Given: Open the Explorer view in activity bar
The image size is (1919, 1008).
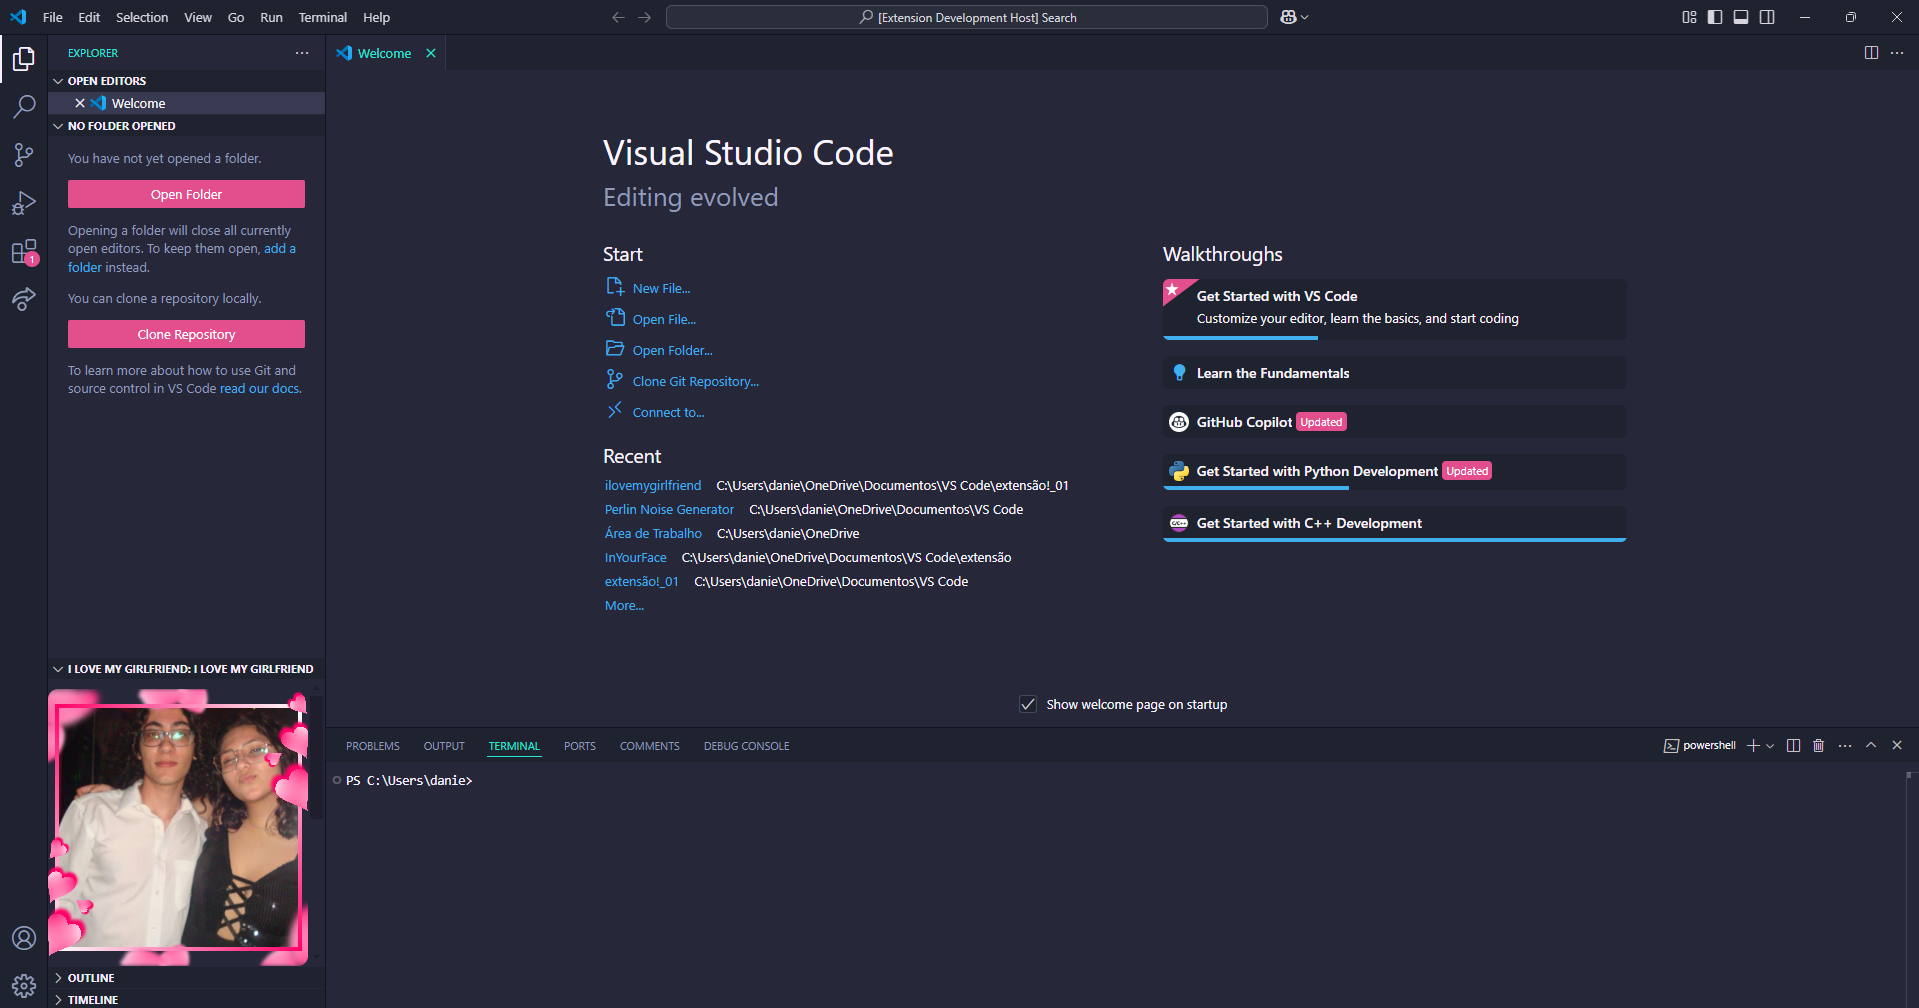Looking at the screenshot, I should 24,59.
